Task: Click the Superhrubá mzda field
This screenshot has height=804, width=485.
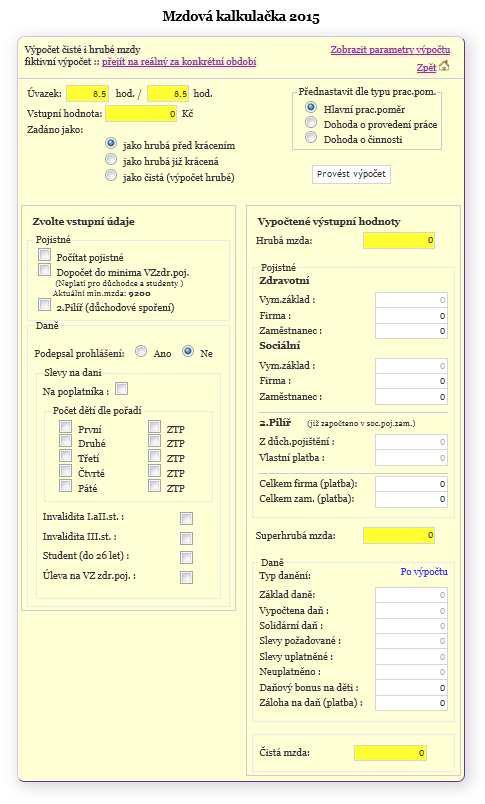Action: click(x=399, y=536)
